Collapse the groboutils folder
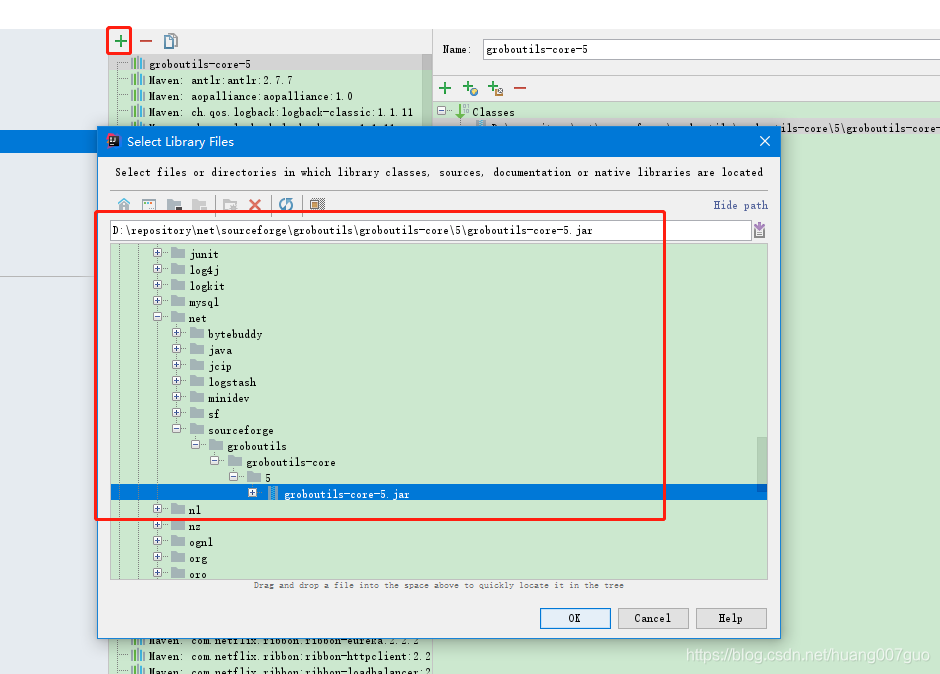Viewport: 940px width, 674px height. 195,444
